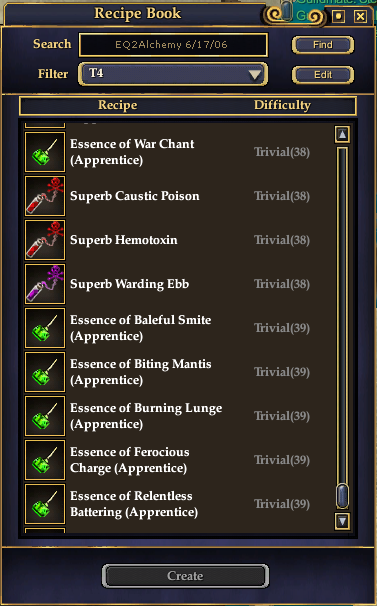Open the T4 filter dropdown

tap(173, 74)
